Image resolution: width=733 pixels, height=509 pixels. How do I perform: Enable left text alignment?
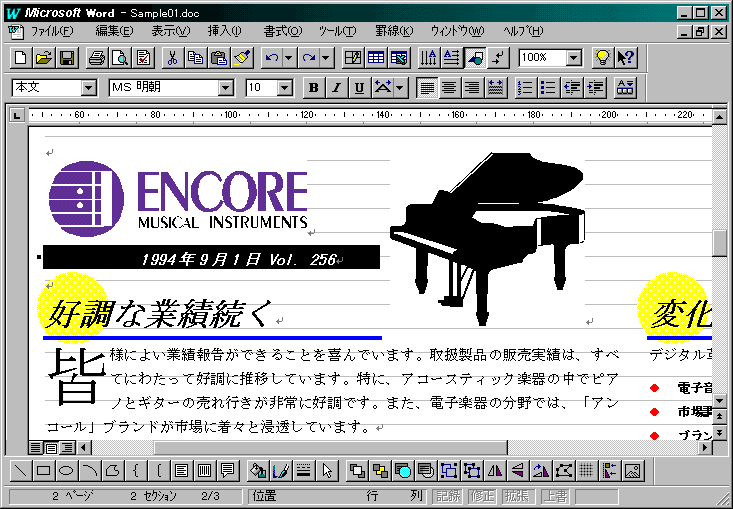pos(427,88)
